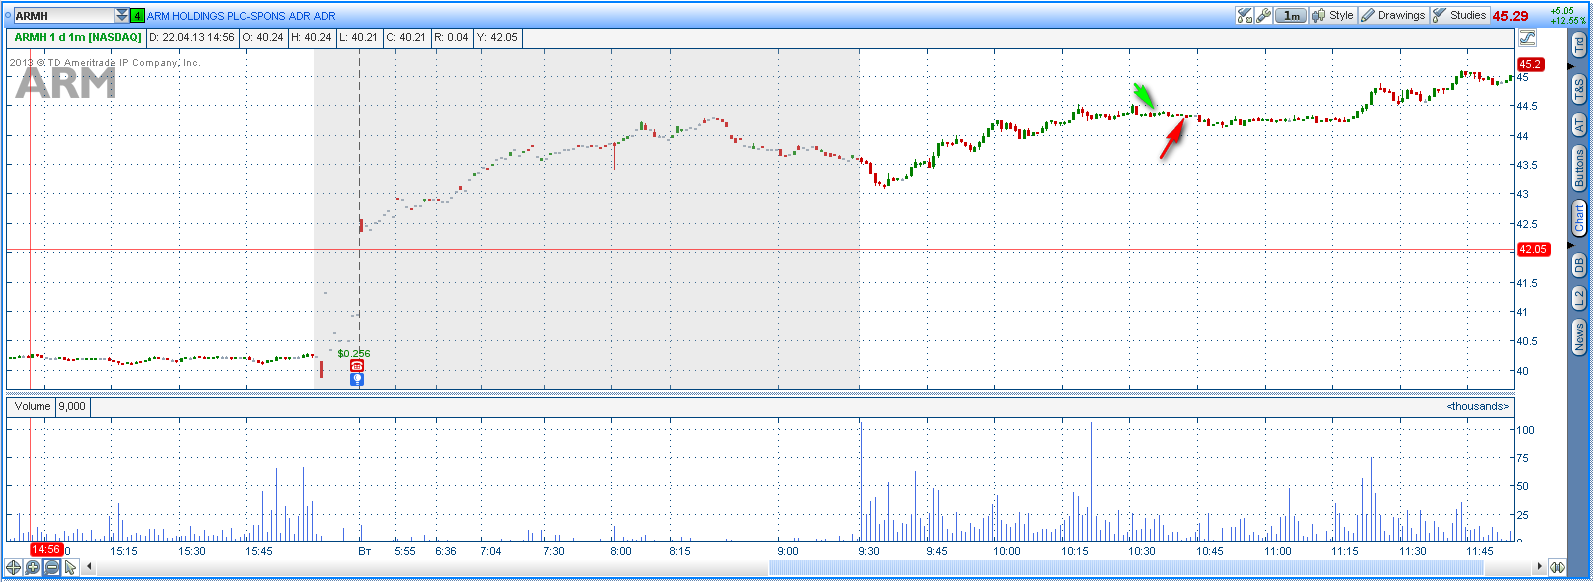The height and width of the screenshot is (582, 1593).
Task: Click the right scroll arrow at bottom
Action: [x=1538, y=567]
